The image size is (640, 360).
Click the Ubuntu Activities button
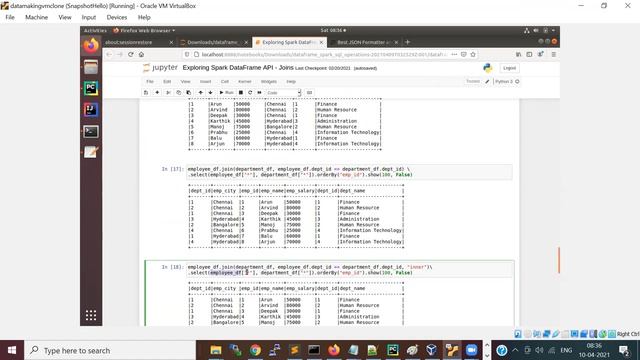pyautogui.click(x=95, y=31)
